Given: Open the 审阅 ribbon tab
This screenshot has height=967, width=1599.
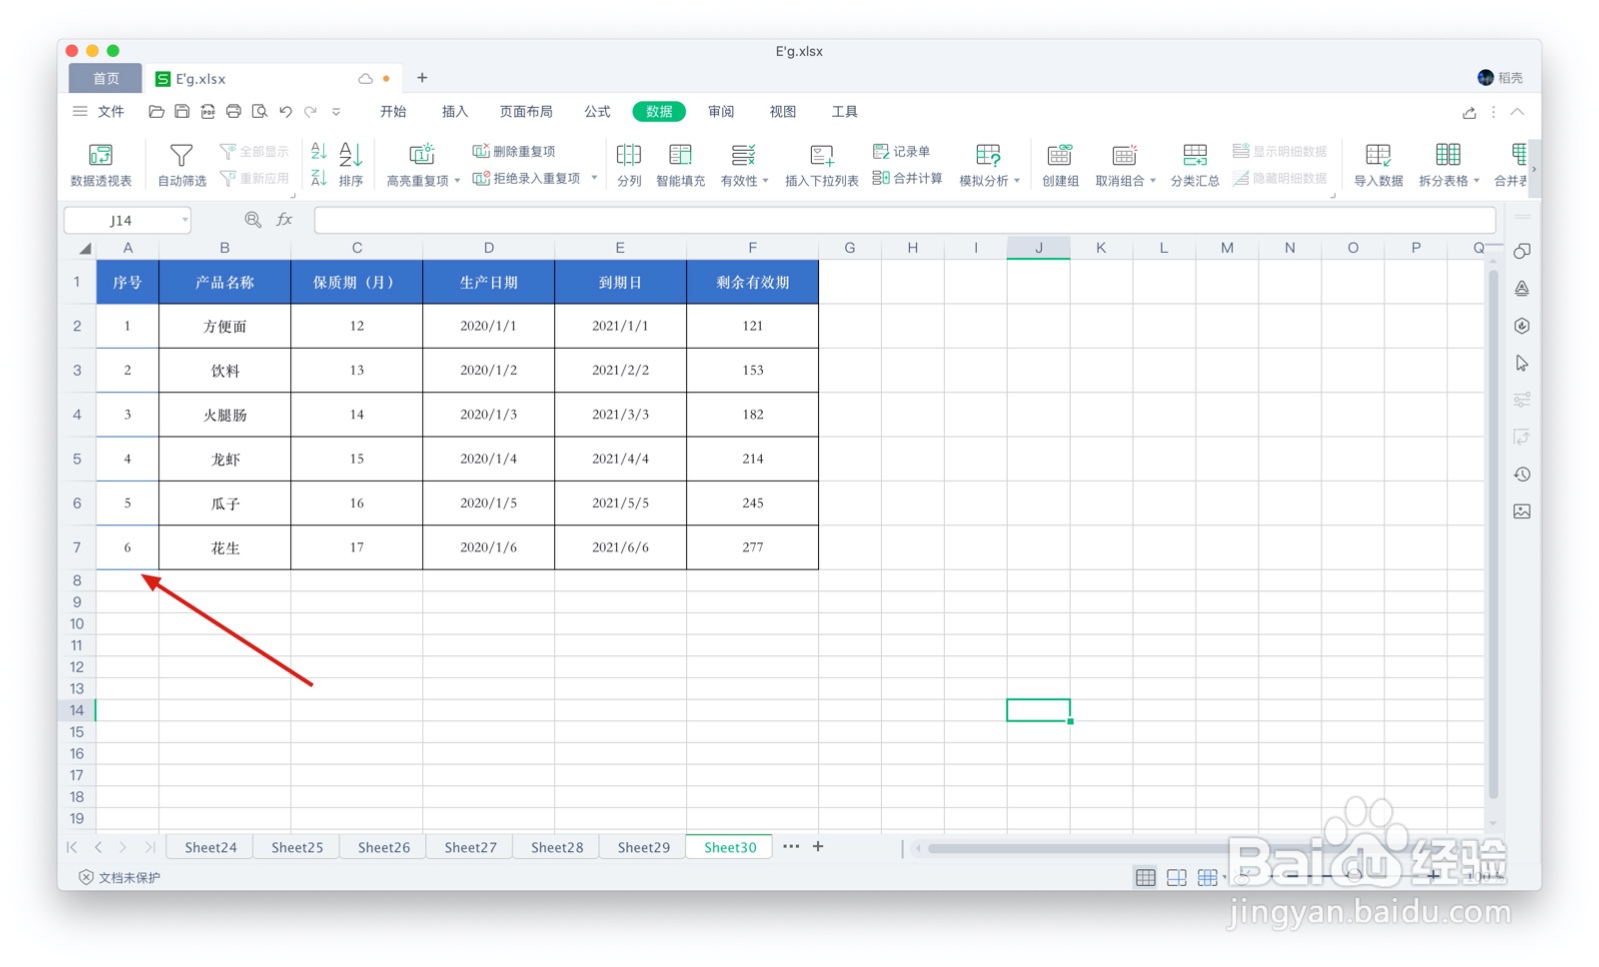Looking at the screenshot, I should [721, 111].
